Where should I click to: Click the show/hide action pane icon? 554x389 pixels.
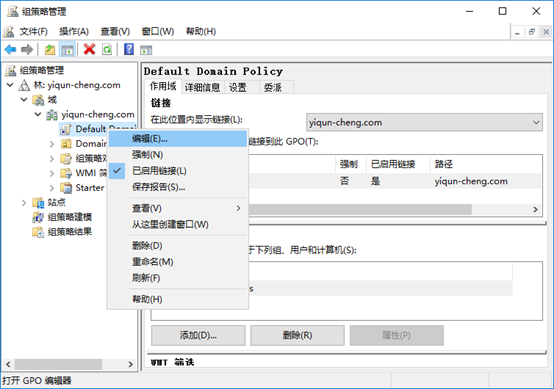(x=146, y=50)
